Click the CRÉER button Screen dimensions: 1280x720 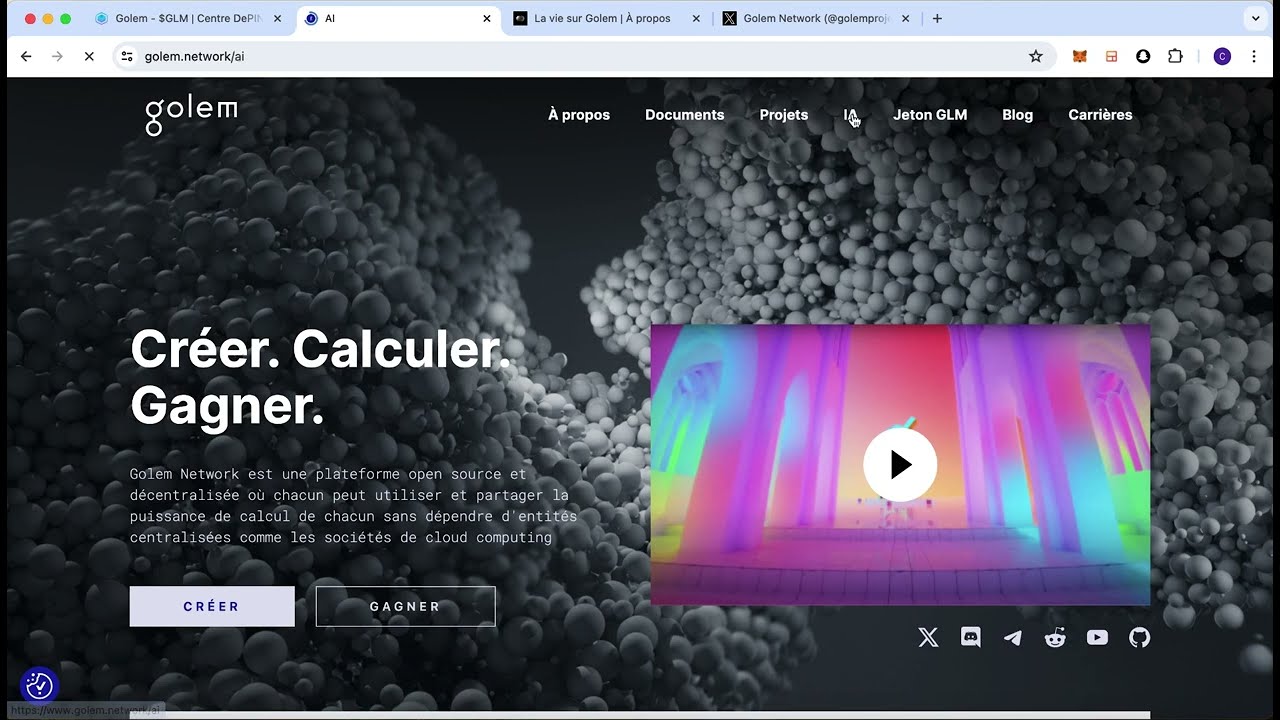coord(212,606)
